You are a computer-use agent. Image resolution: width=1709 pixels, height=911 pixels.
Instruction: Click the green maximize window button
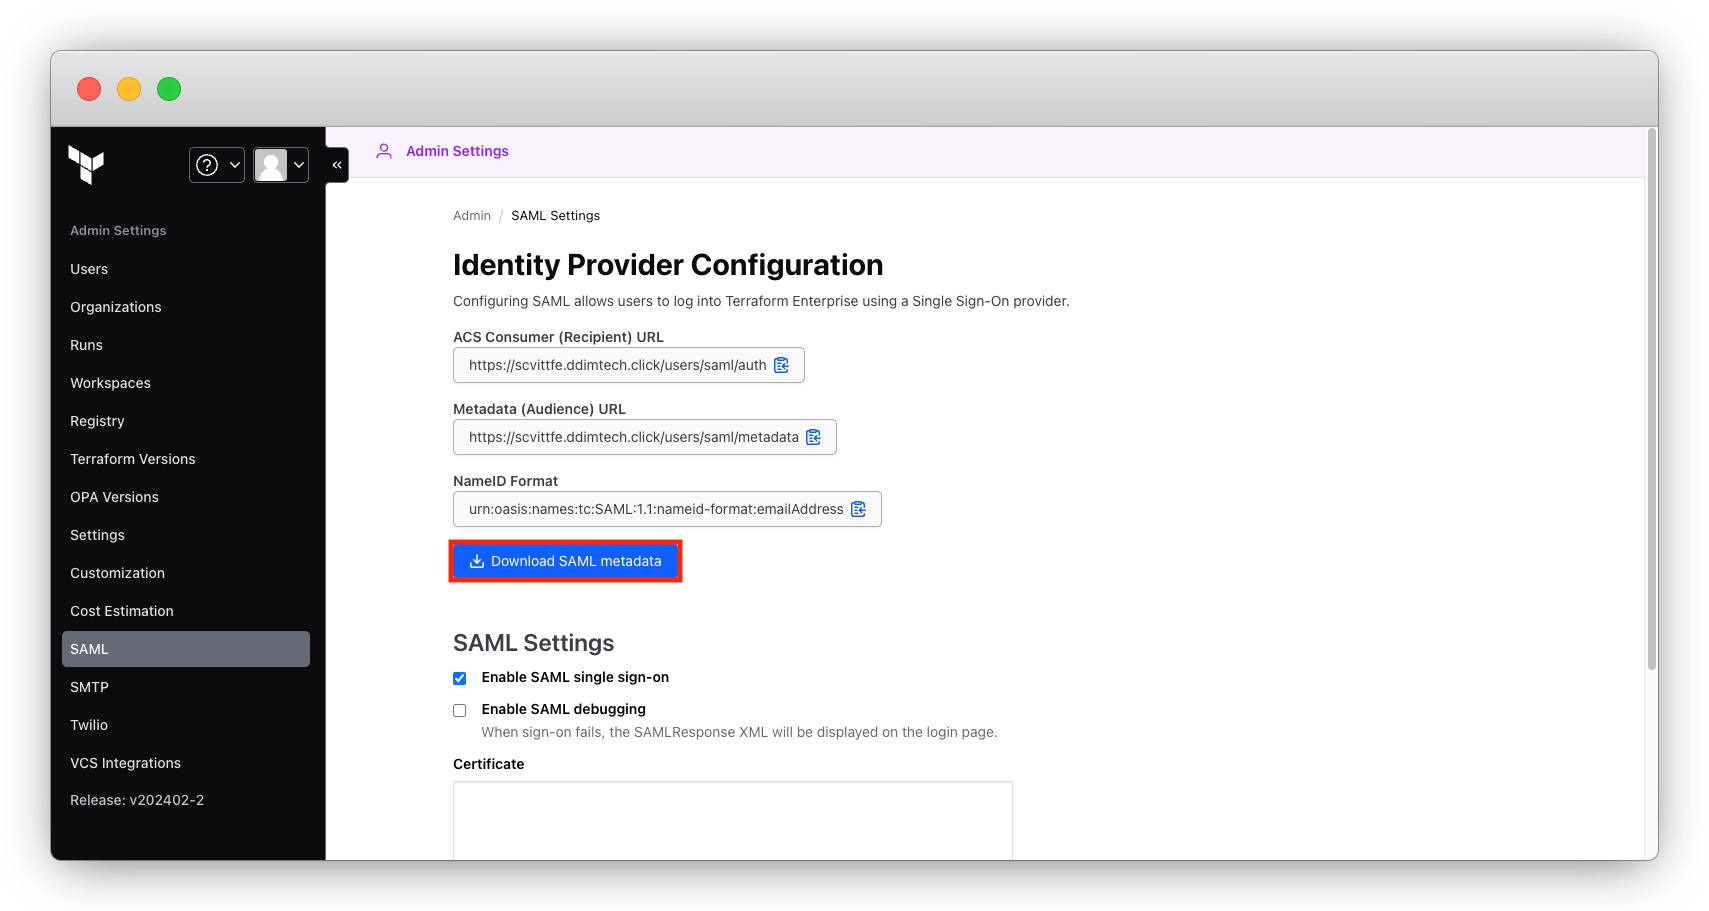169,89
